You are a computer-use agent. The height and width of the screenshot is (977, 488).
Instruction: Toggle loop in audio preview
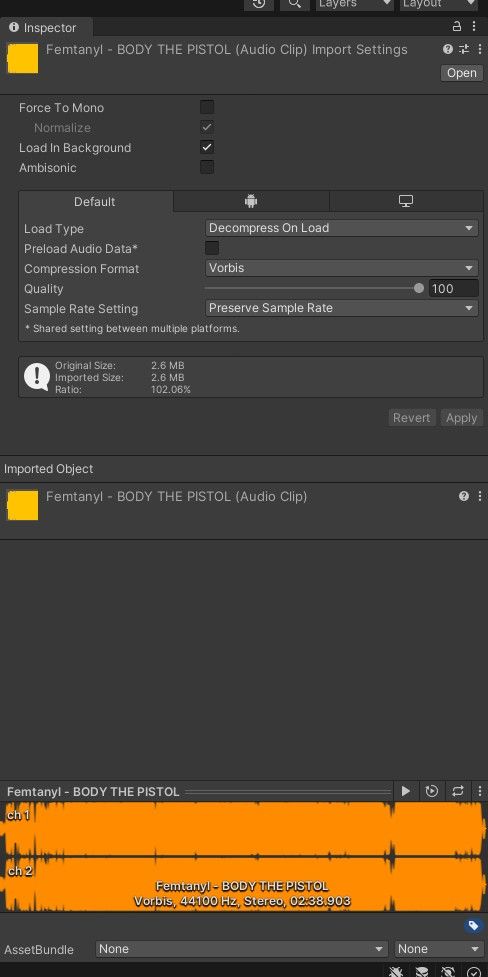pos(458,791)
